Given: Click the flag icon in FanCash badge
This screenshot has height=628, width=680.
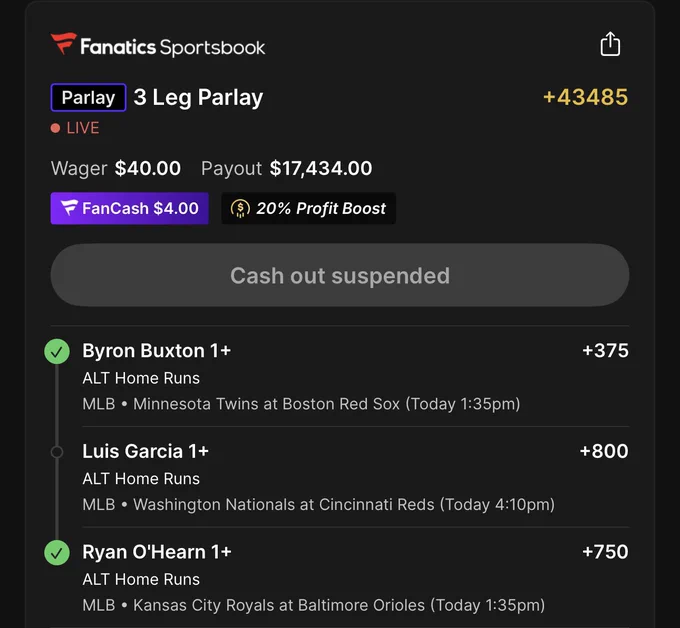Looking at the screenshot, I should [69, 208].
